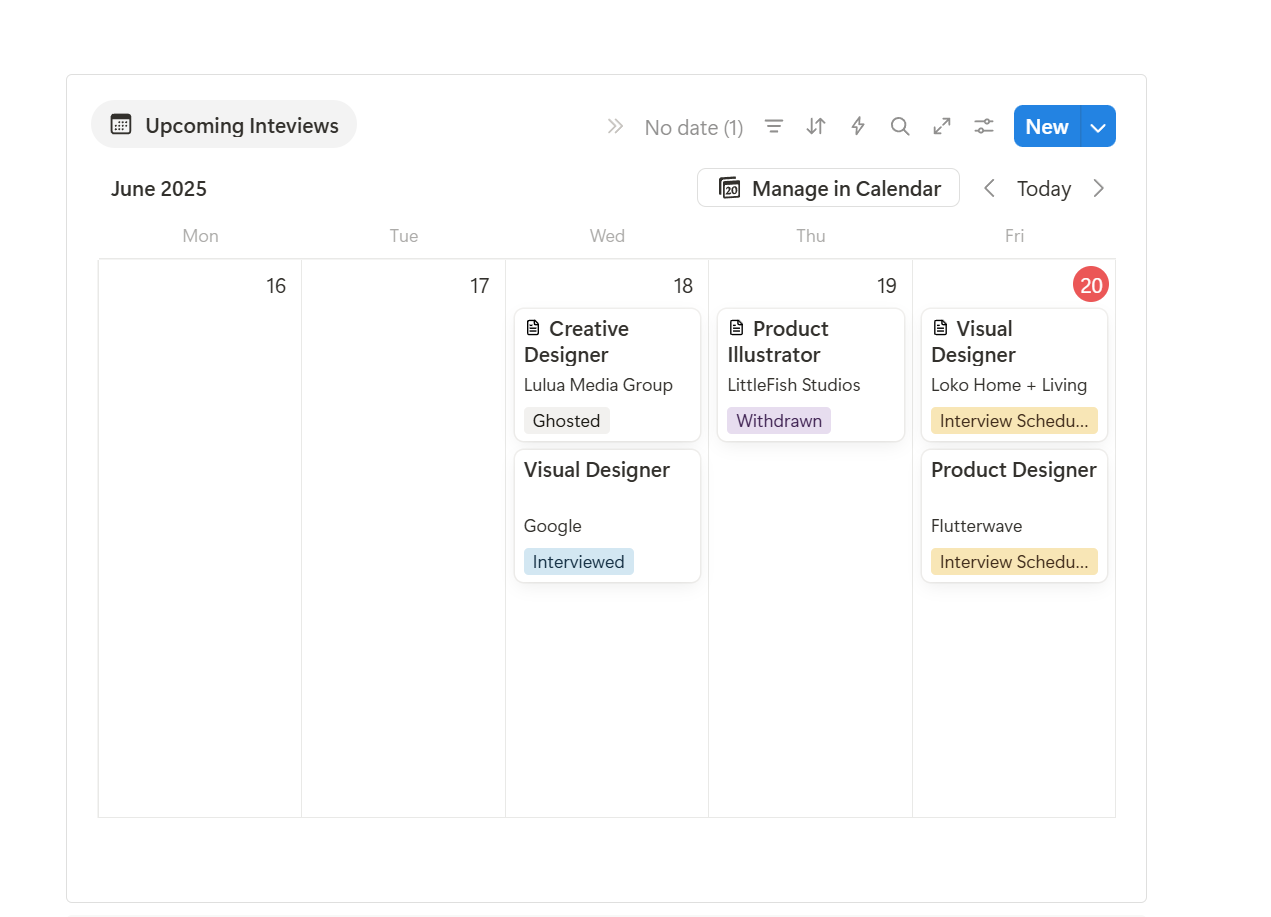Show the No date (1) items
The image size is (1271, 917).
click(x=693, y=127)
